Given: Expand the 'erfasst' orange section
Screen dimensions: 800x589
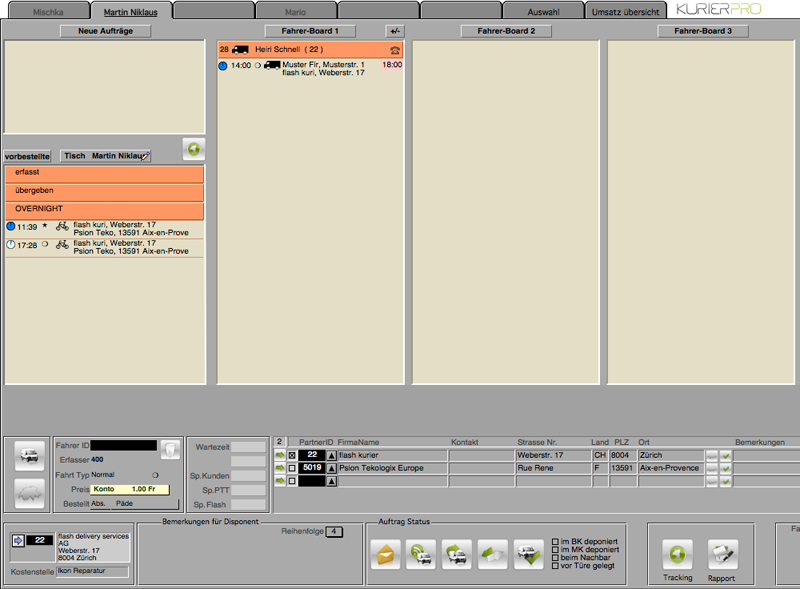Looking at the screenshot, I should pos(105,174).
